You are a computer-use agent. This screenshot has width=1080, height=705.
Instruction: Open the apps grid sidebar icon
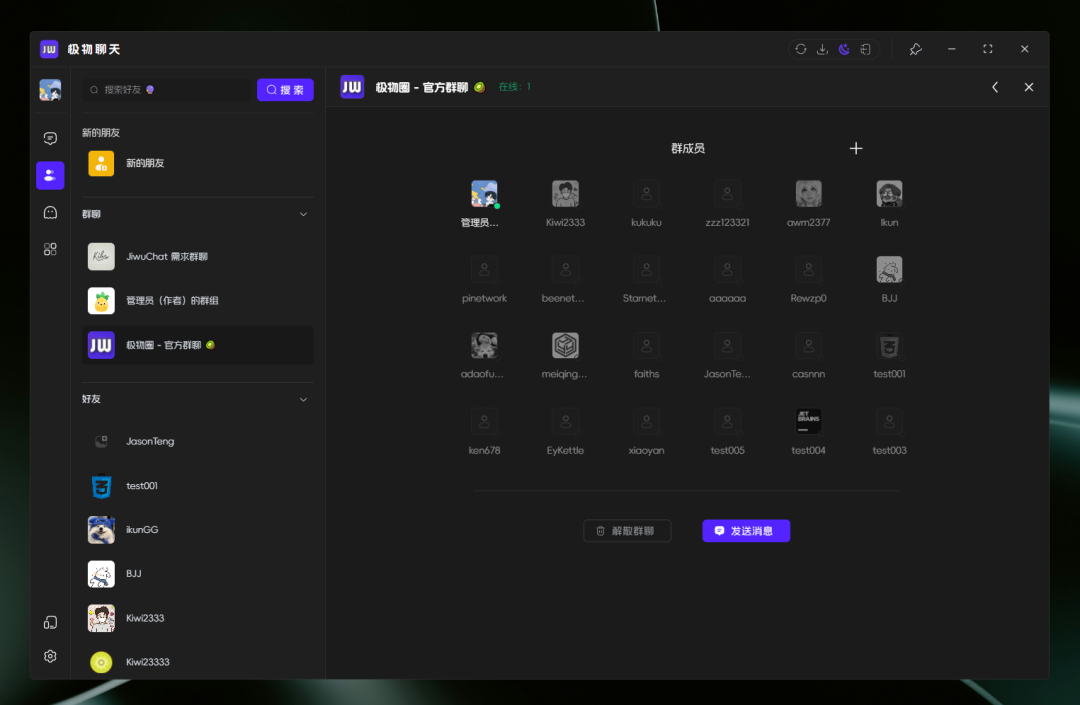tap(50, 249)
